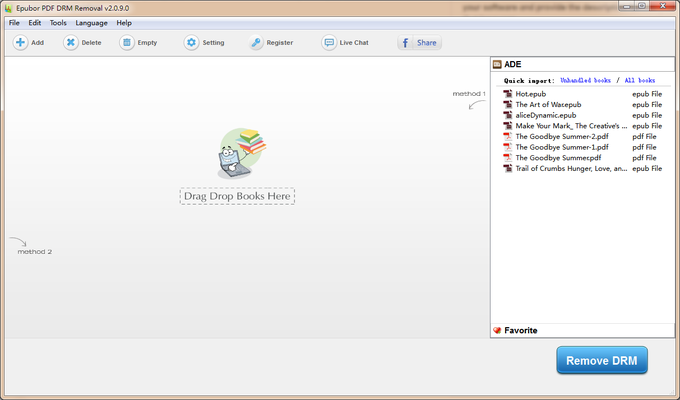680x400 pixels.
Task: Open the Language menu
Action: [x=92, y=23]
